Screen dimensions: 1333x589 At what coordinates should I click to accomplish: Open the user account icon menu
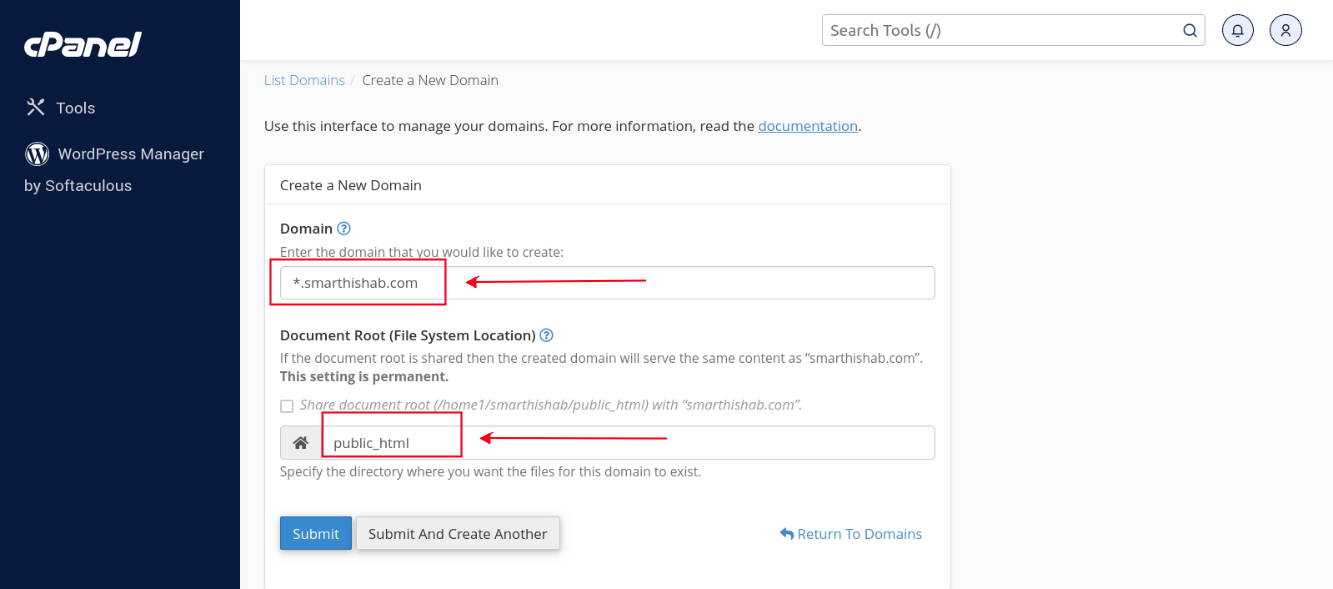(x=1285, y=30)
